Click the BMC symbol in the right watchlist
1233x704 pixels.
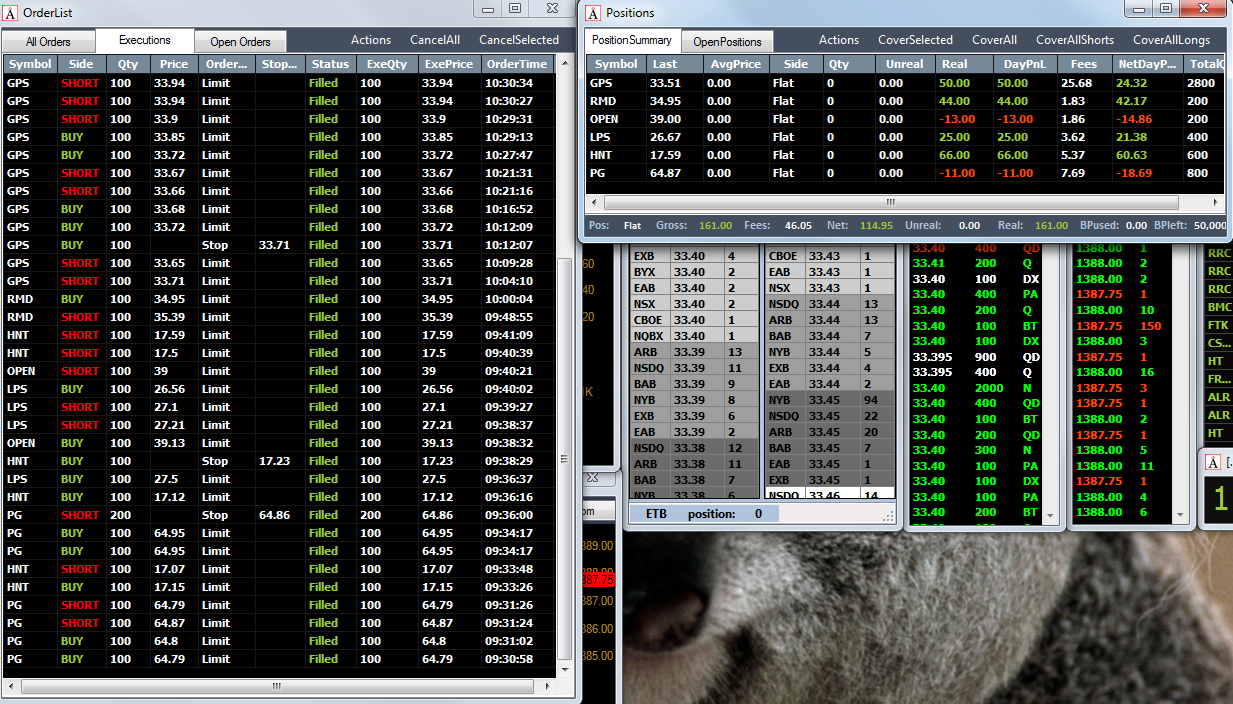1219,307
